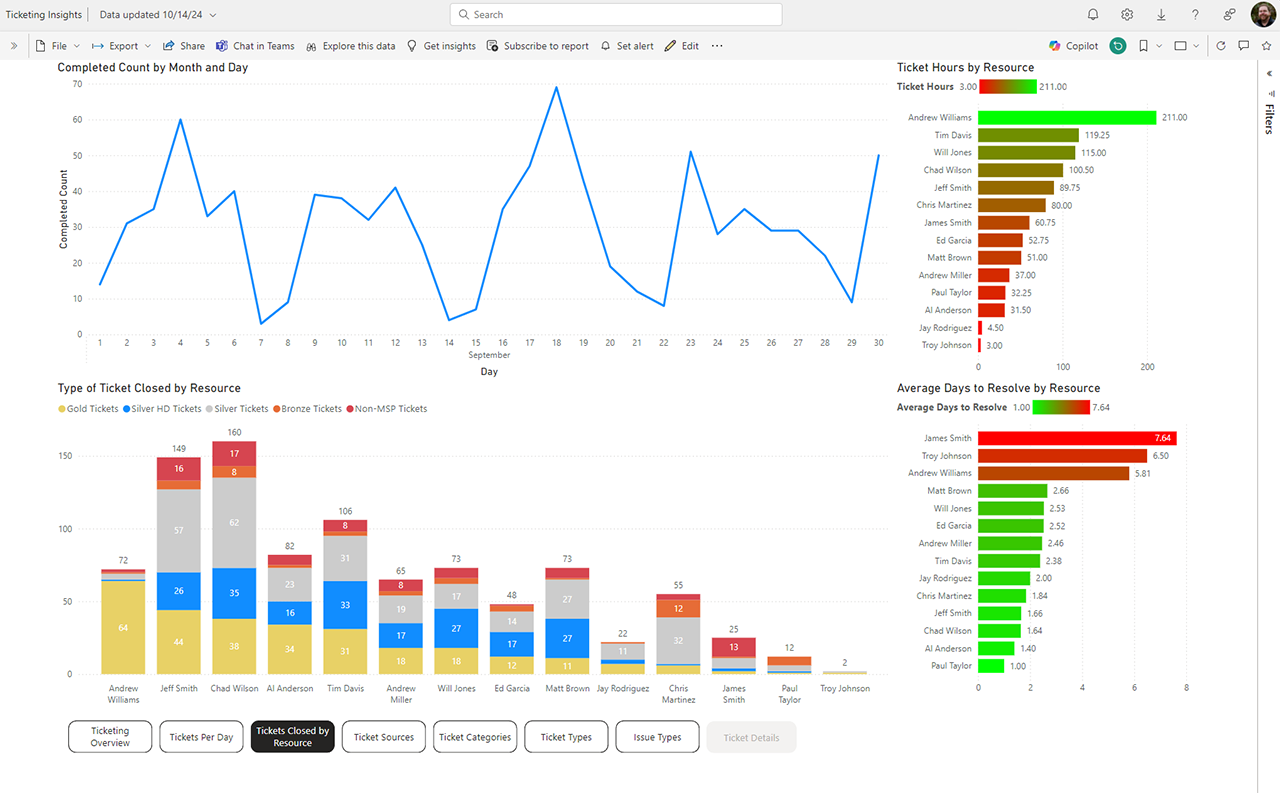Select Silver HD Tickets legend item

point(162,409)
